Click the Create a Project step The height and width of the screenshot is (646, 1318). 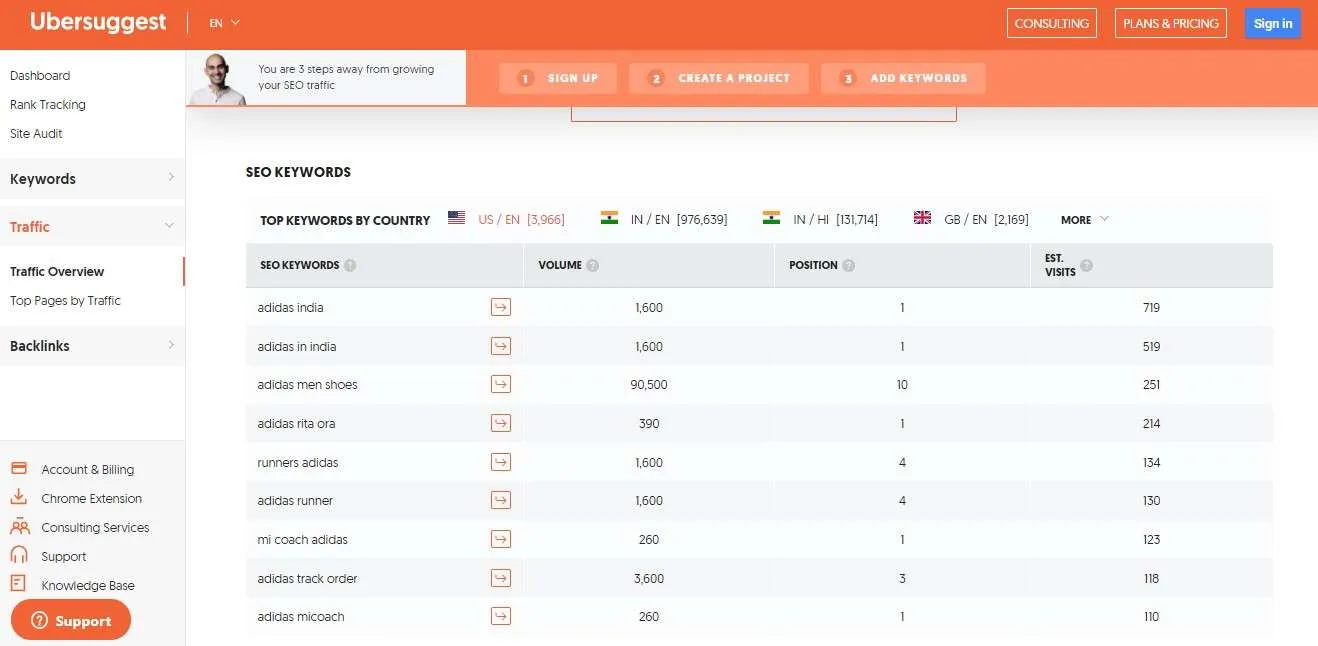tap(719, 78)
